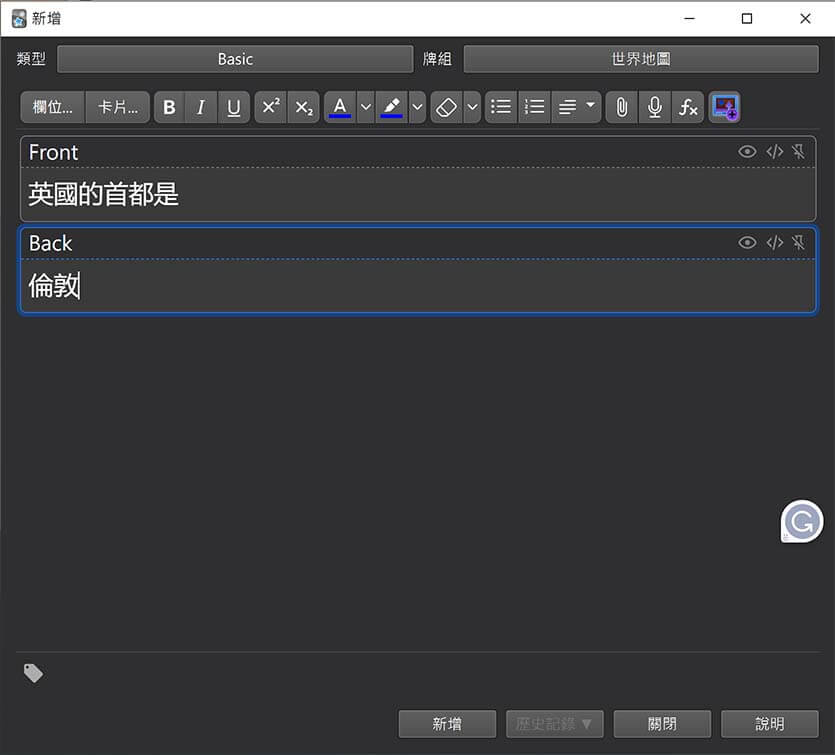This screenshot has height=755, width=835.
Task: Open the equations fx menu
Action: pos(687,107)
